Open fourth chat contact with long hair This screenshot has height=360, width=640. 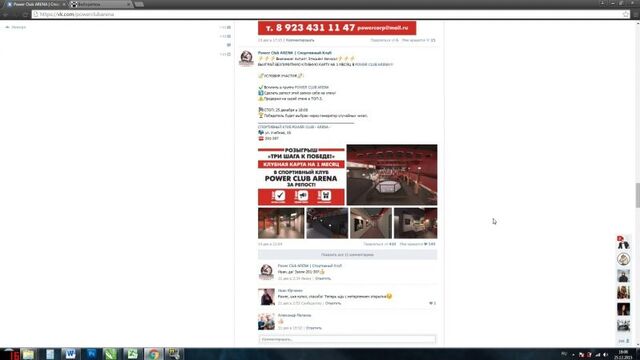(x=623, y=292)
